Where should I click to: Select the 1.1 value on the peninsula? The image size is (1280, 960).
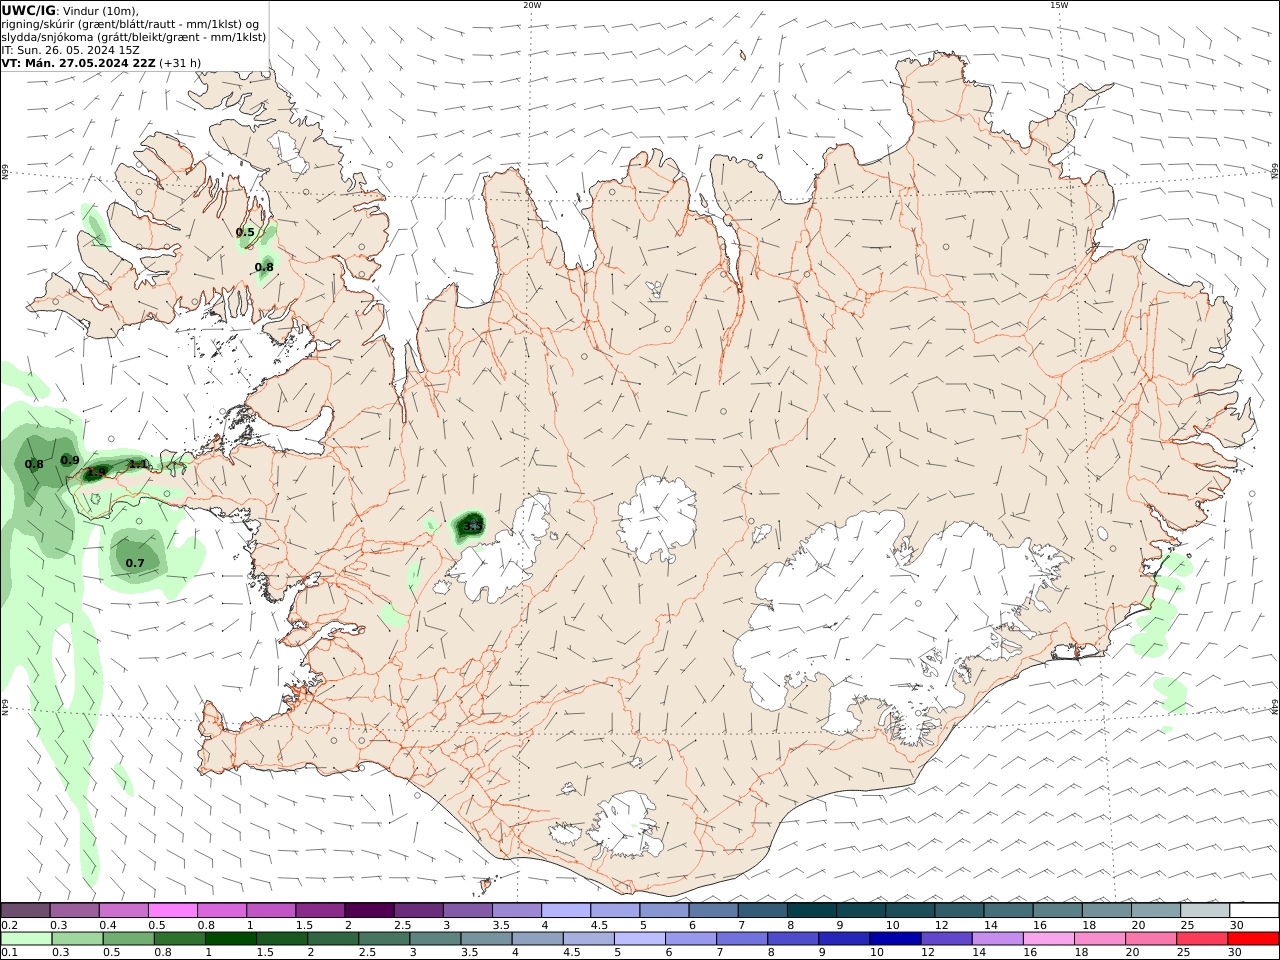coord(138,464)
